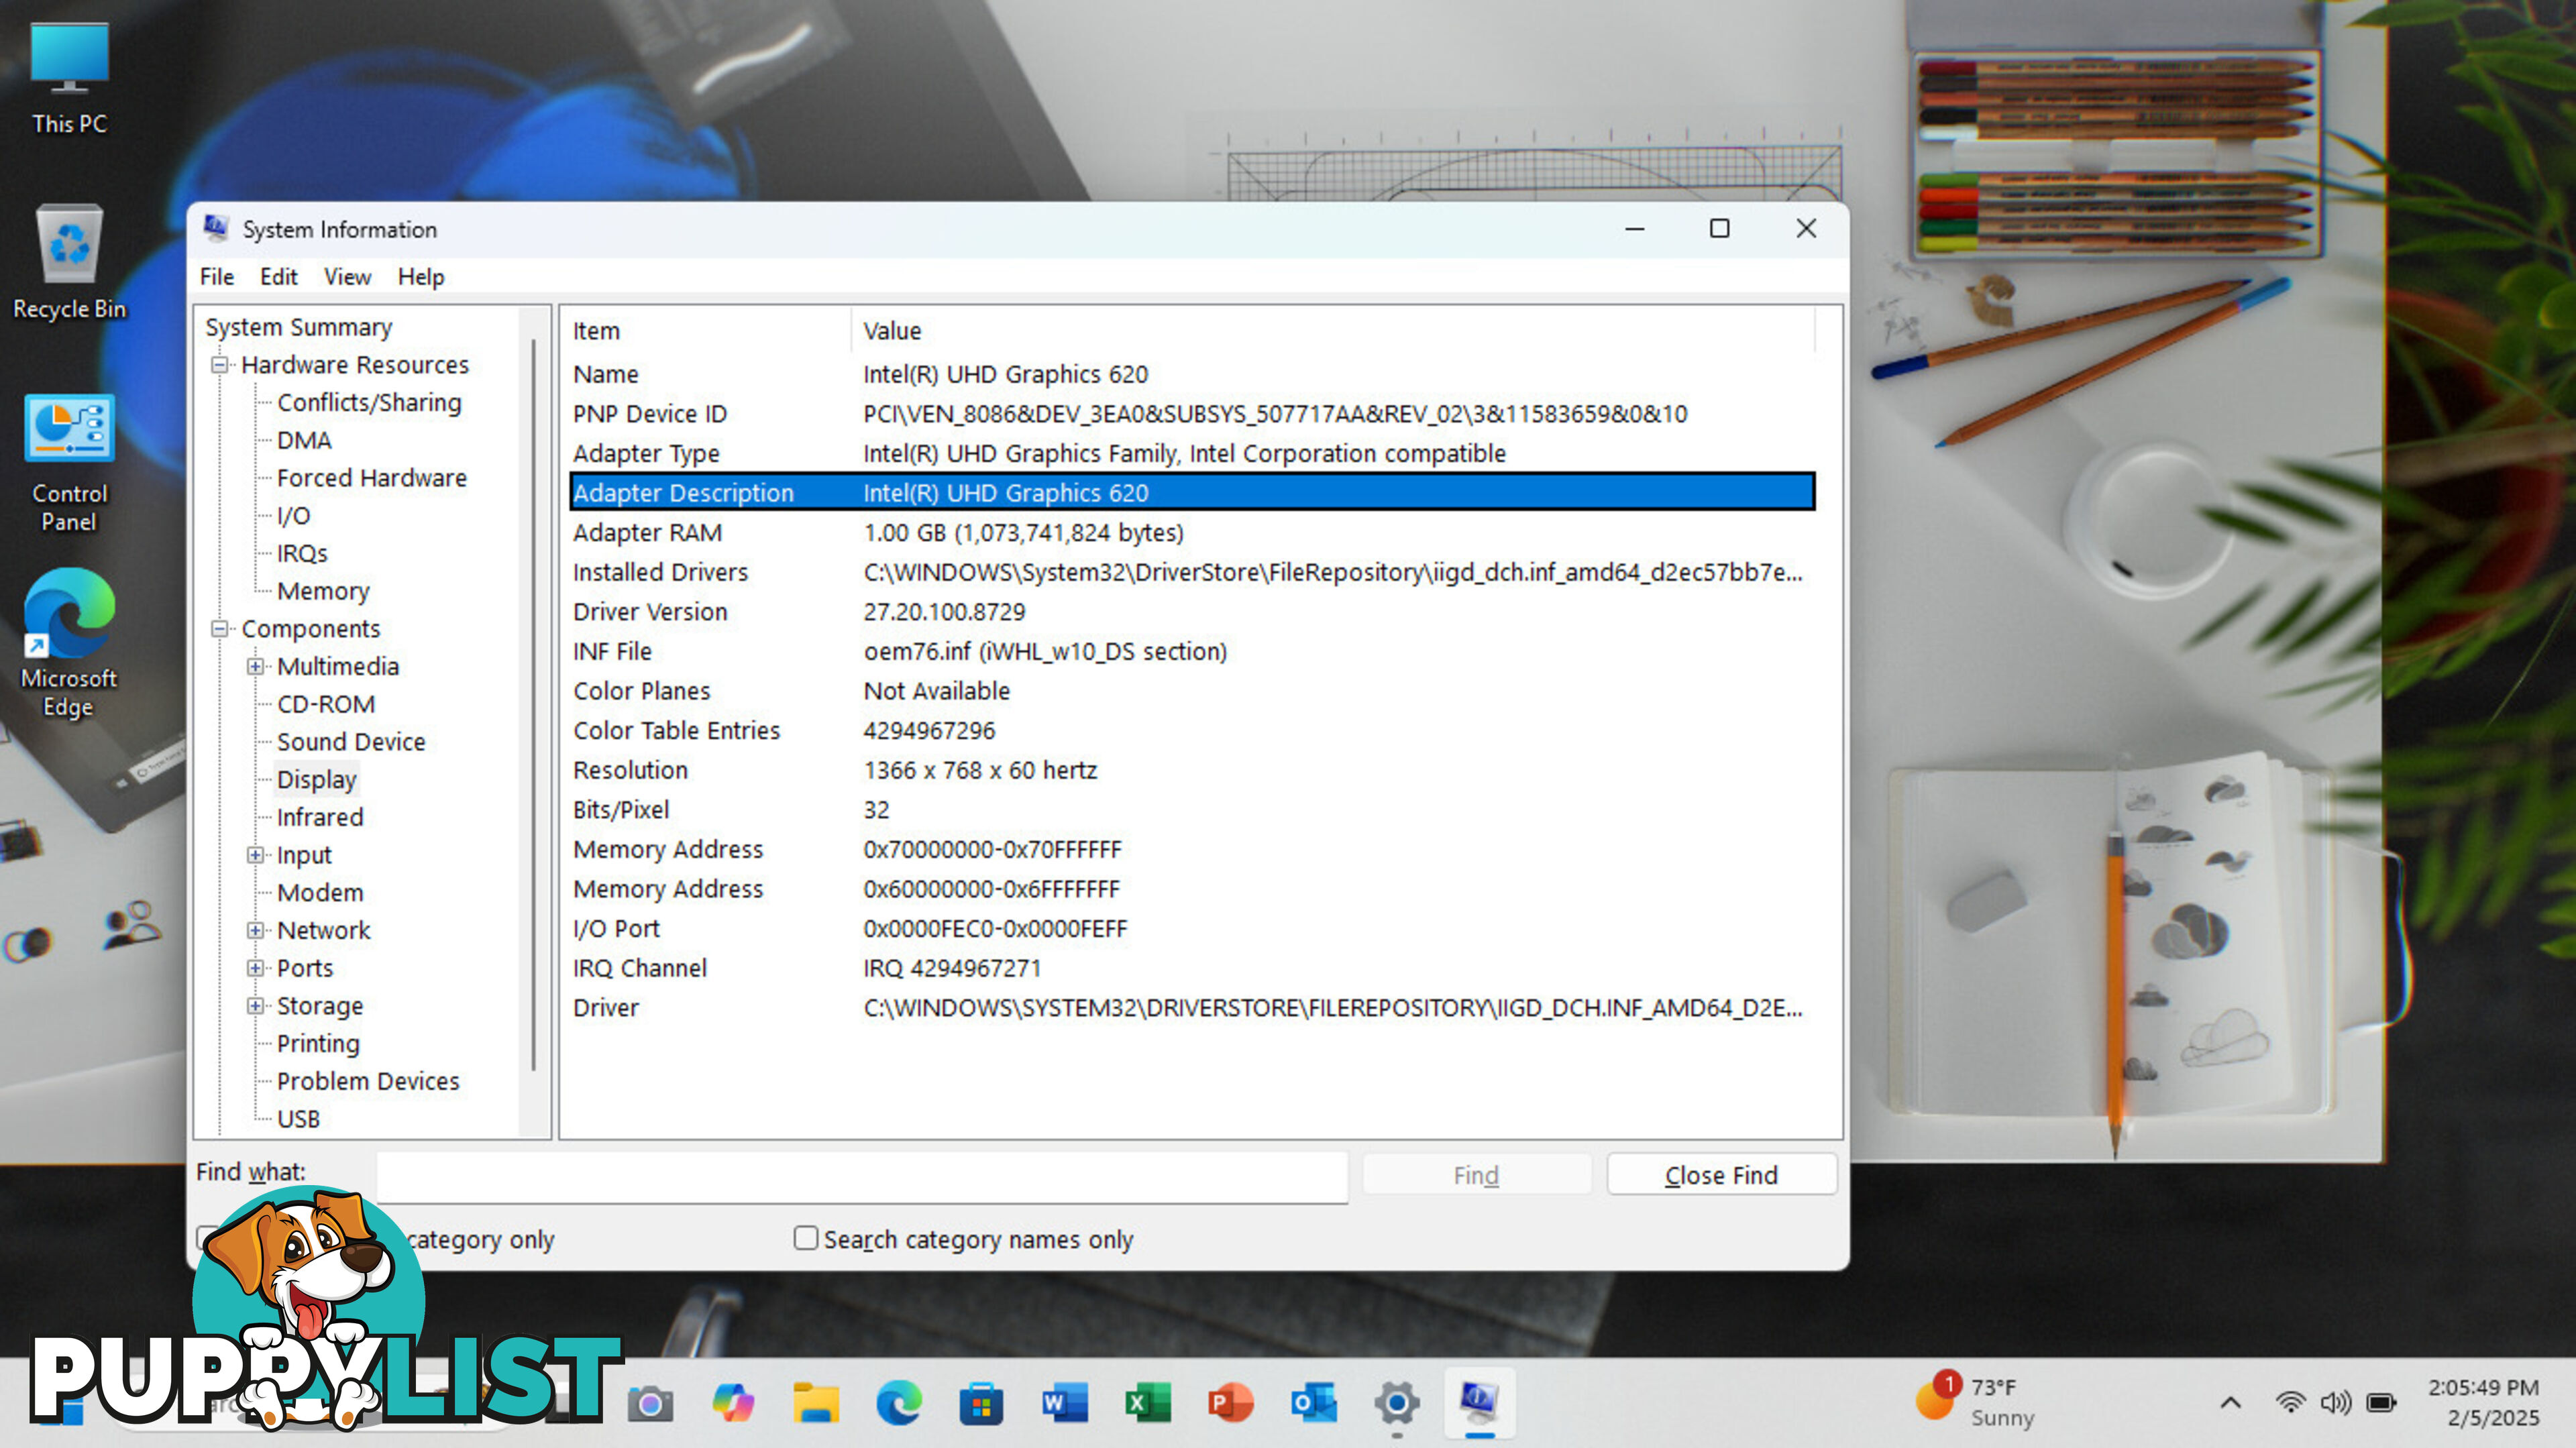Select the IRQs tree item
2576x1448 pixels.
[302, 554]
